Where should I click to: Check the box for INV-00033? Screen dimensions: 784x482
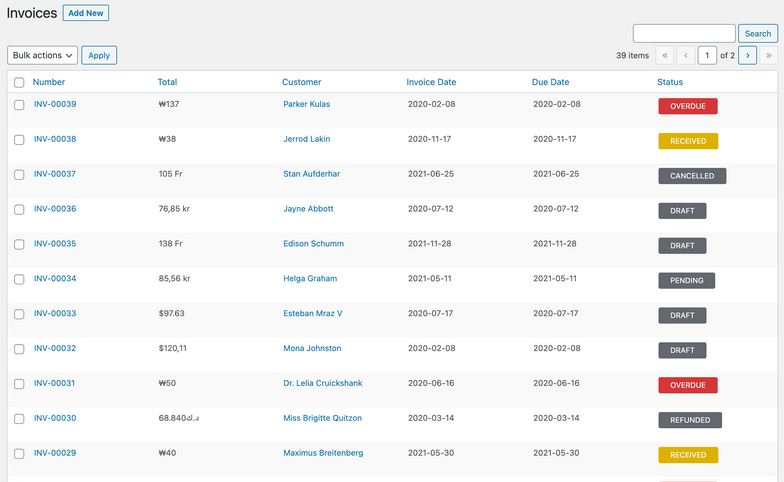tap(19, 314)
